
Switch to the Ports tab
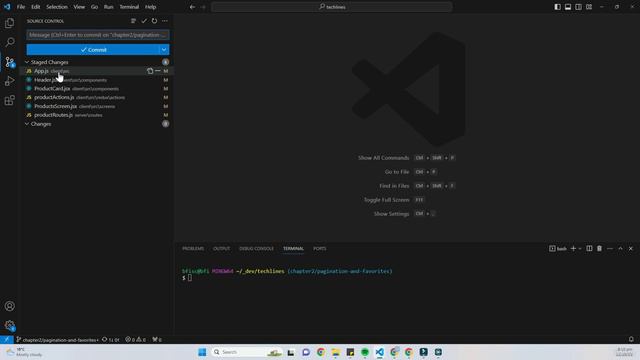(320, 249)
